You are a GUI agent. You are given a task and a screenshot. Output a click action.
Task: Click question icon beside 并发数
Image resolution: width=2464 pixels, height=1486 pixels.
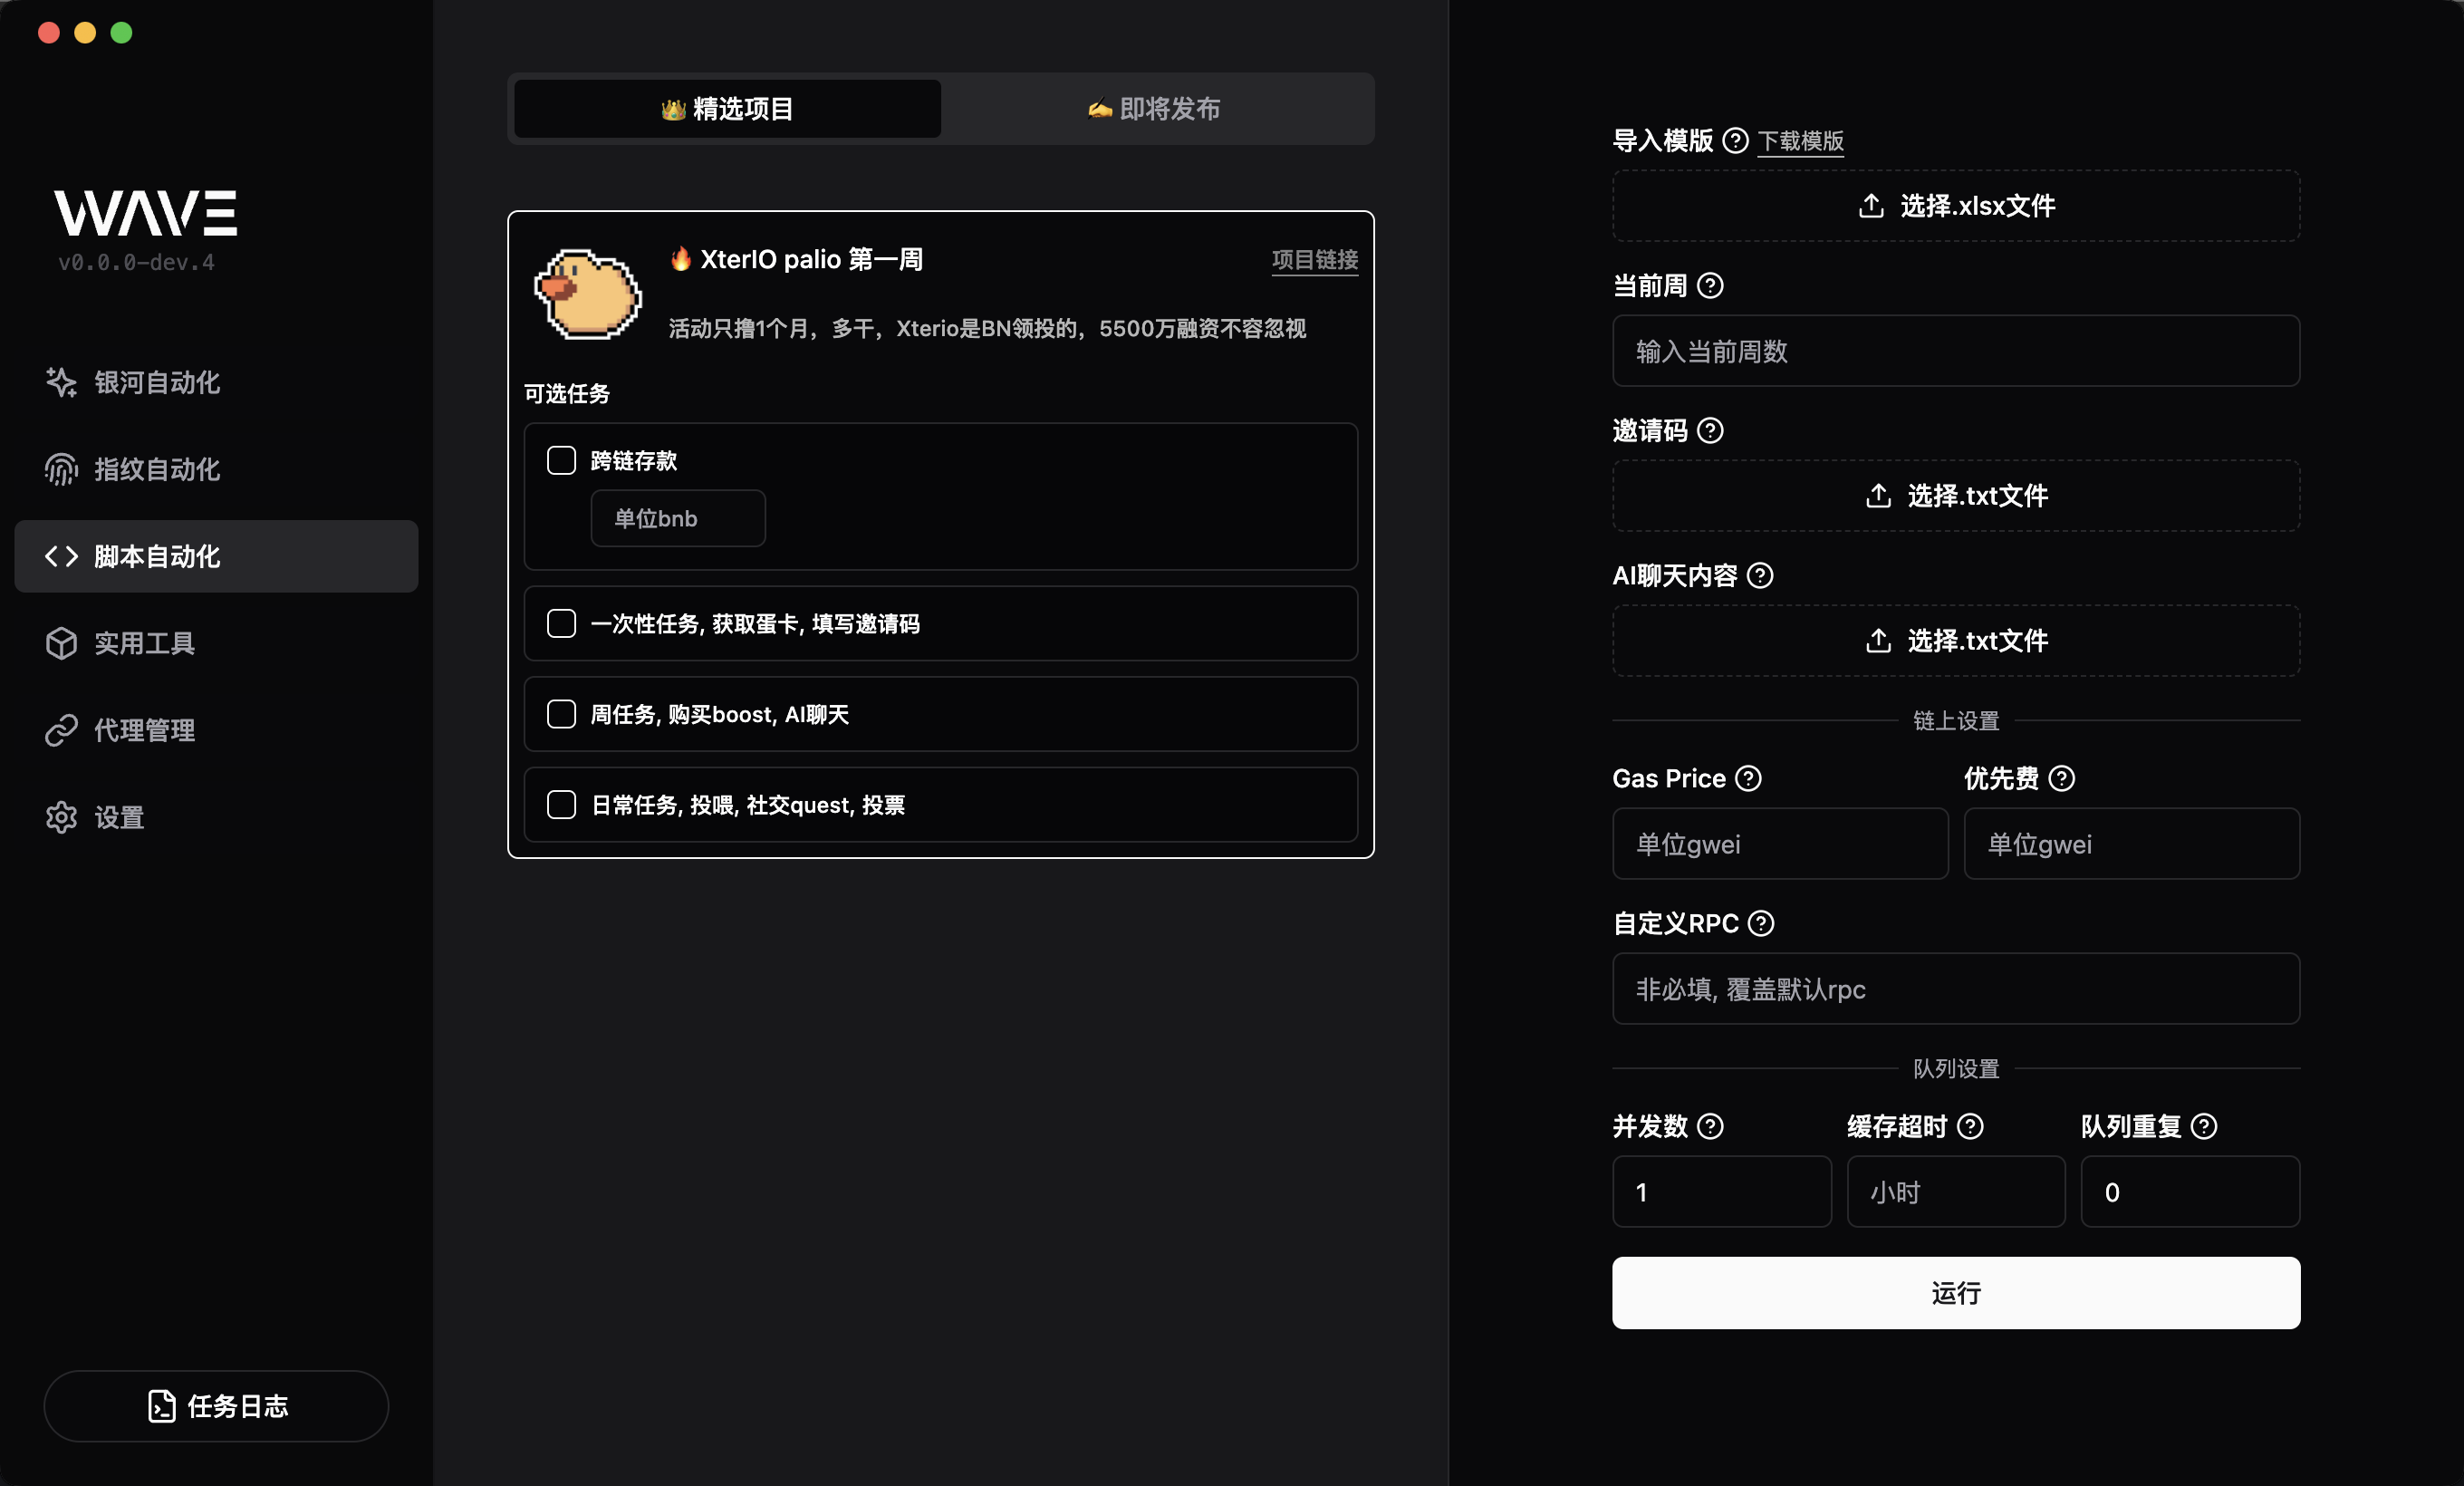(1710, 1127)
